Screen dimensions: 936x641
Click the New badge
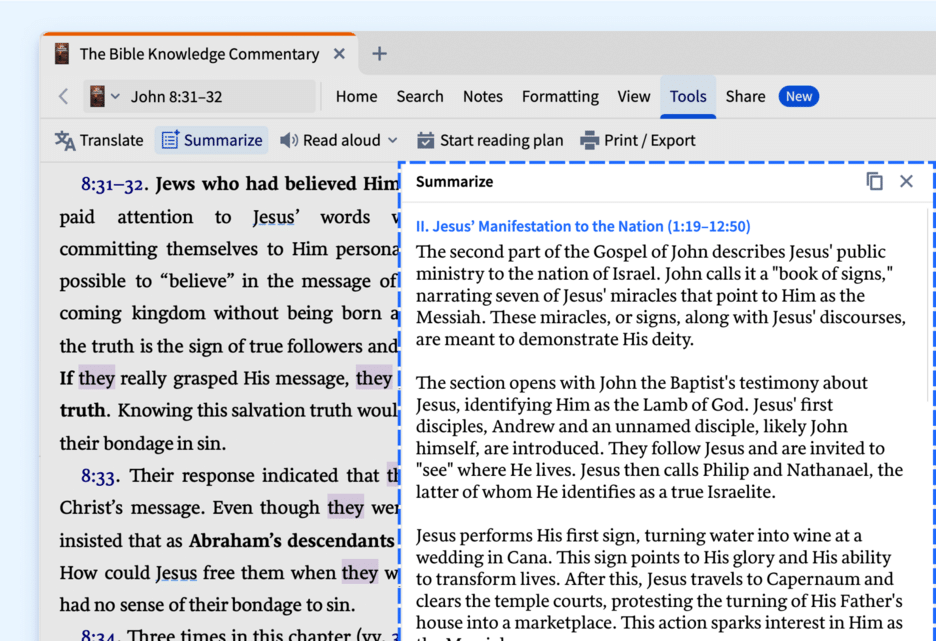(x=798, y=97)
